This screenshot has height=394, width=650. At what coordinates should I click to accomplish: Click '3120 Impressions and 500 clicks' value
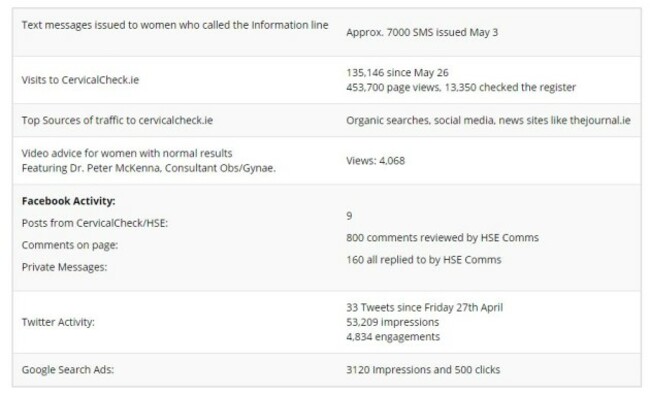click(x=423, y=370)
